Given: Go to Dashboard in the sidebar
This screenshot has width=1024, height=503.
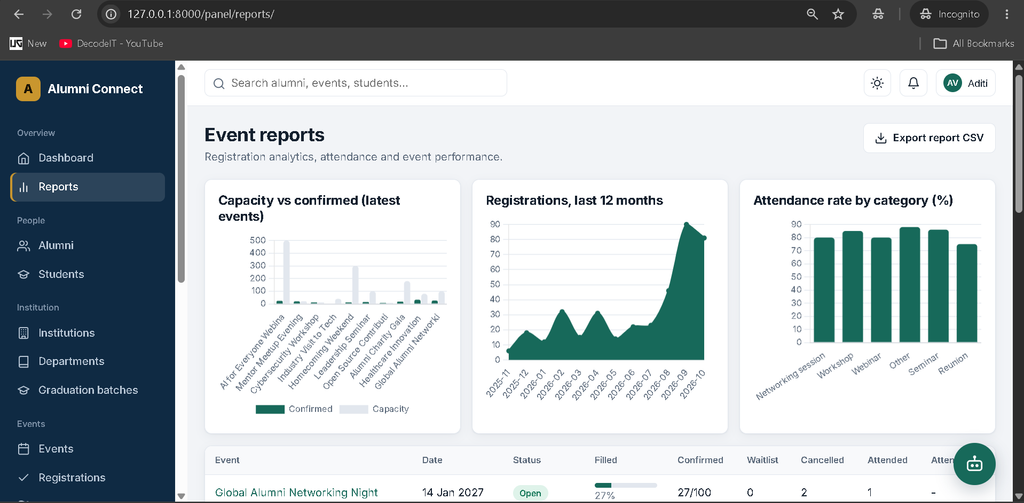Looking at the screenshot, I should 88,158.
